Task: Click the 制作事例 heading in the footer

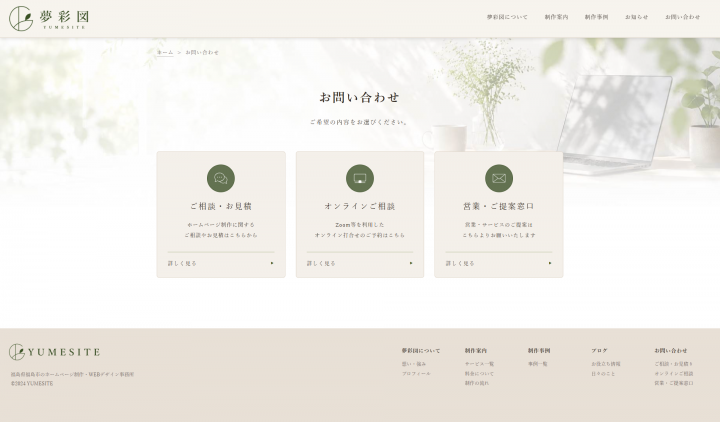Action: (x=539, y=351)
